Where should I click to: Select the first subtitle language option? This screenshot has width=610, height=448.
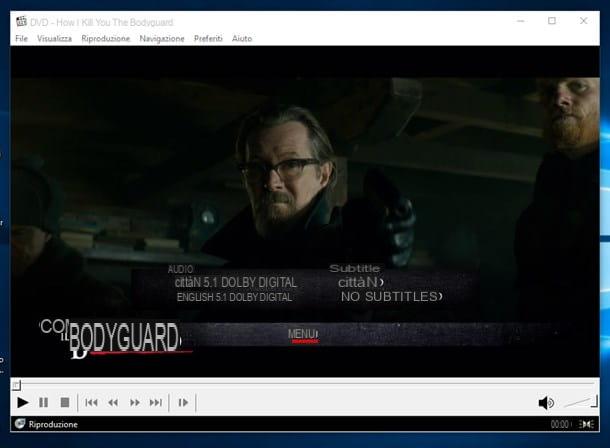361,282
